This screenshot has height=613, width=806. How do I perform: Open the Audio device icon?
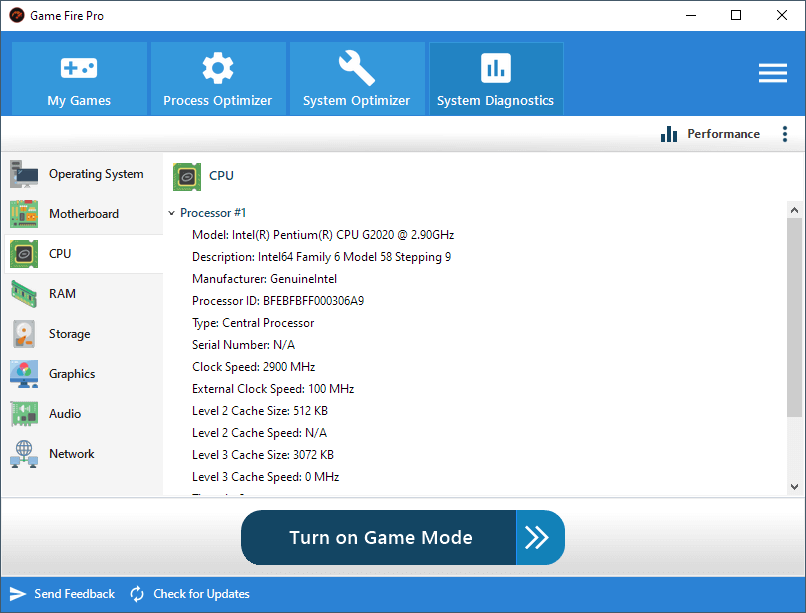tap(22, 413)
